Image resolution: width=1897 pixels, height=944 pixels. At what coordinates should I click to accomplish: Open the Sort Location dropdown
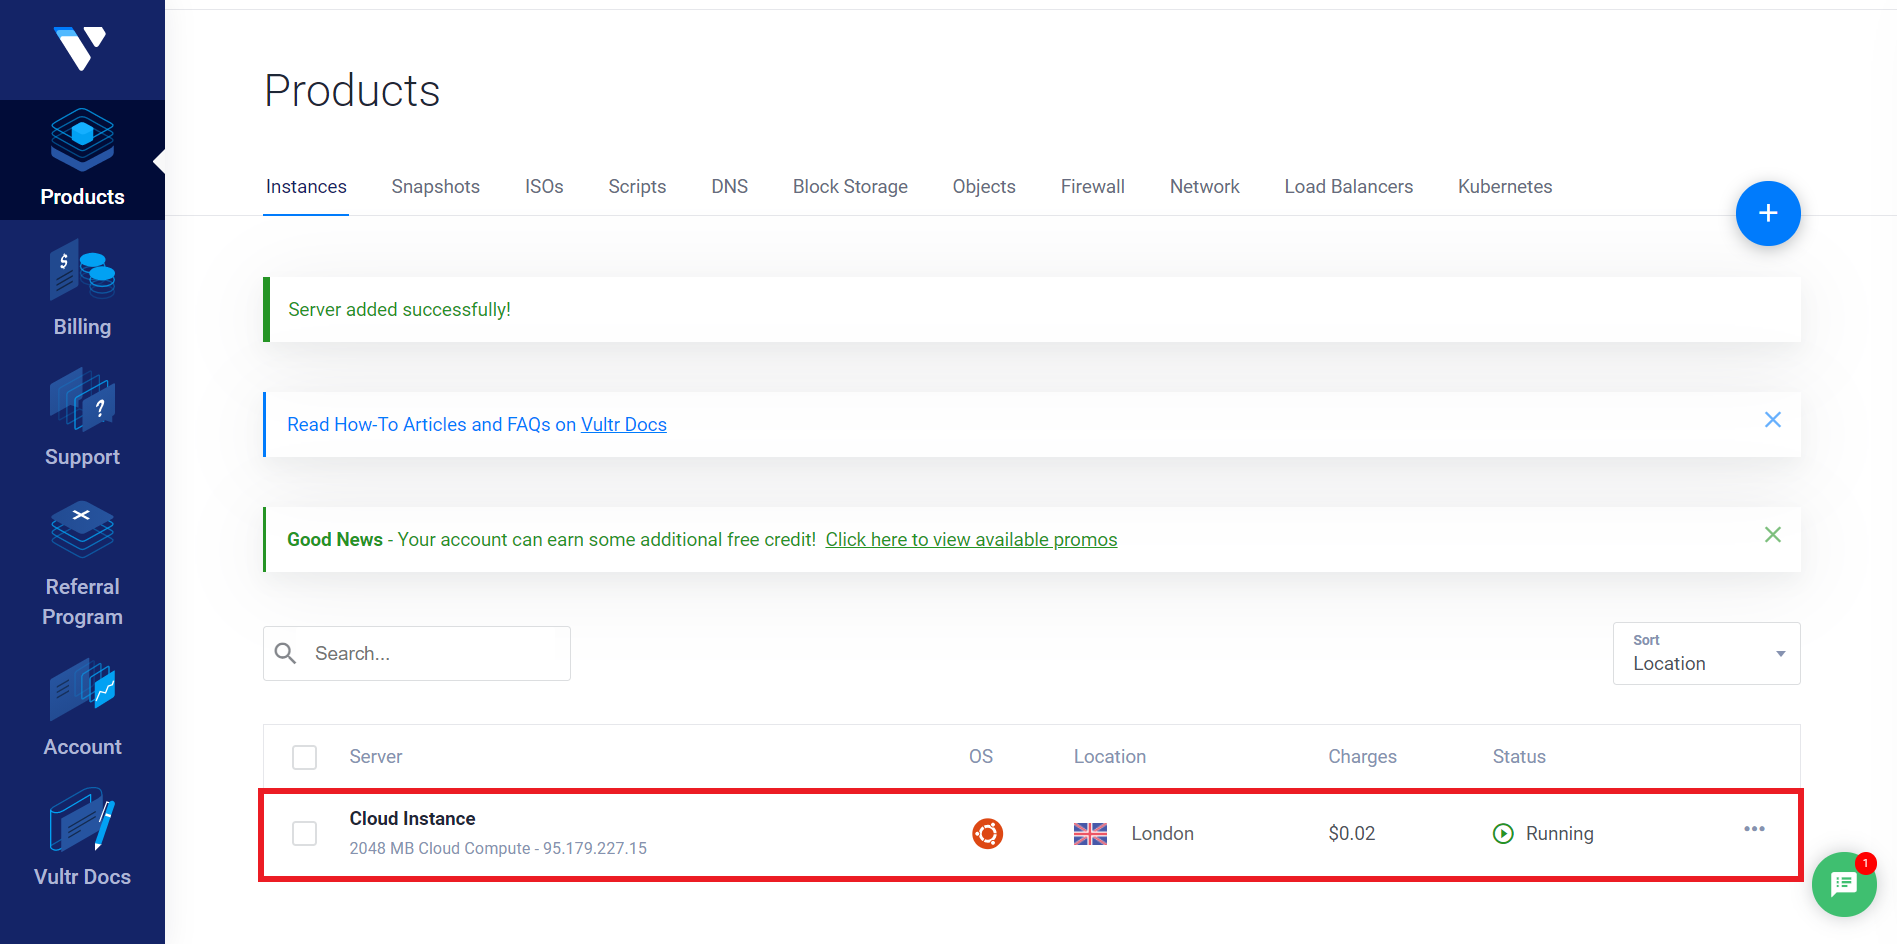(x=1706, y=653)
